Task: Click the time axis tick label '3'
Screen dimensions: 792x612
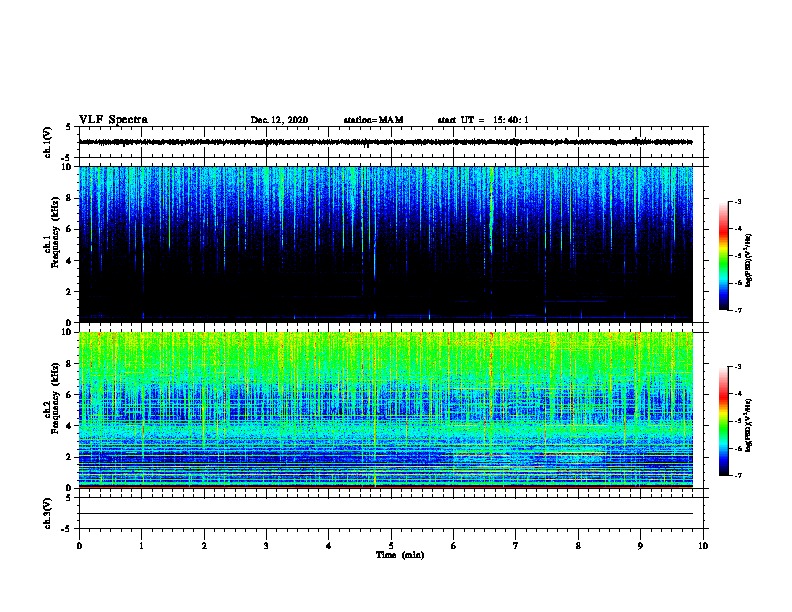Action: pyautogui.click(x=266, y=546)
